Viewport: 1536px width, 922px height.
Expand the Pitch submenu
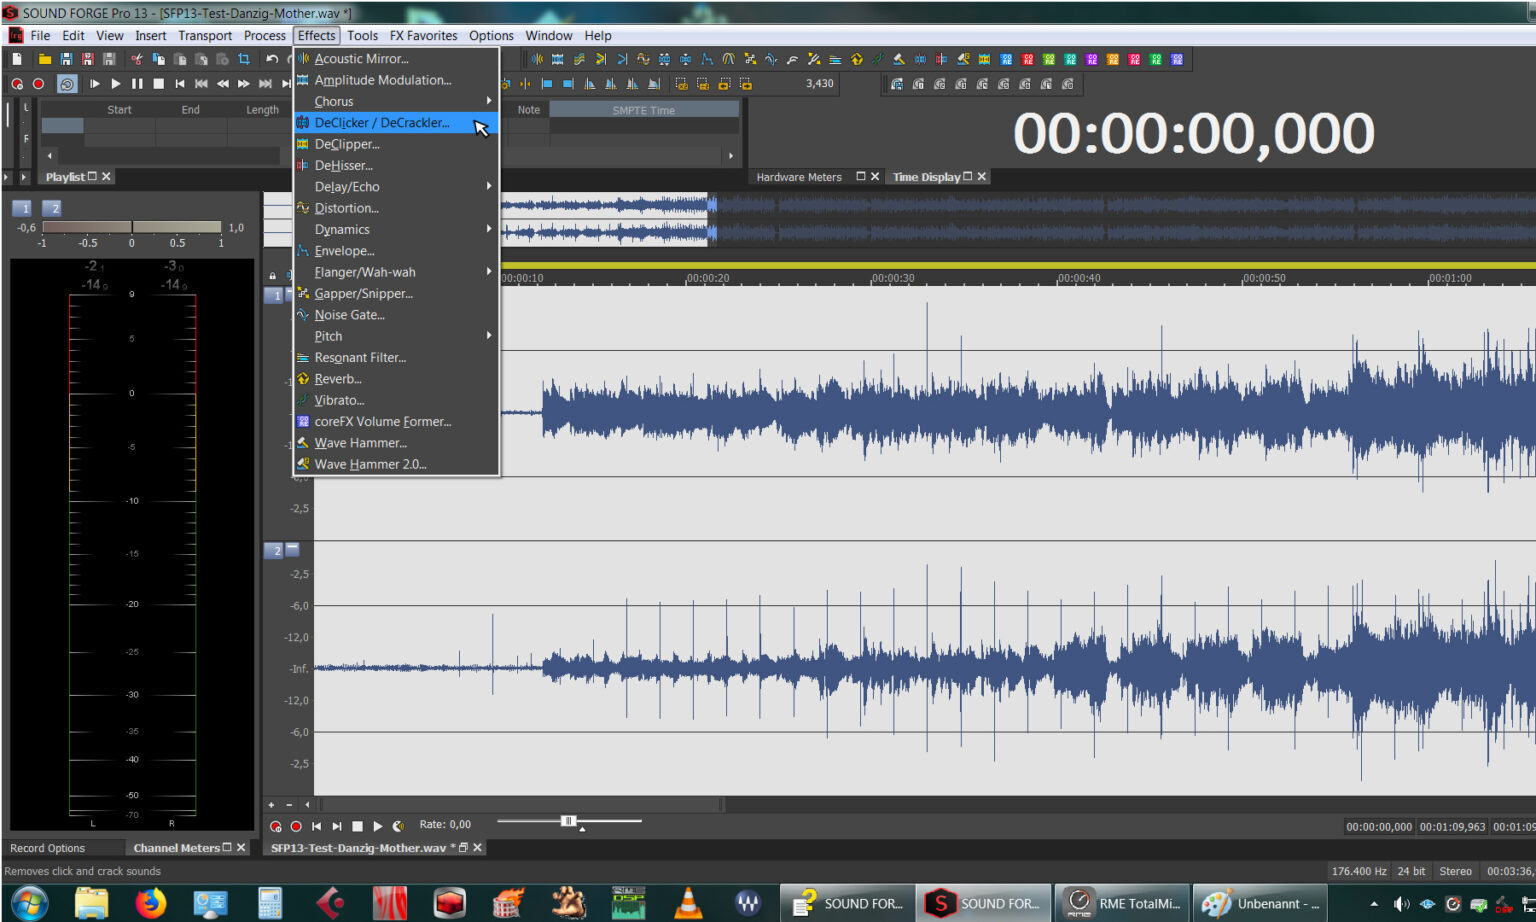(x=396, y=336)
